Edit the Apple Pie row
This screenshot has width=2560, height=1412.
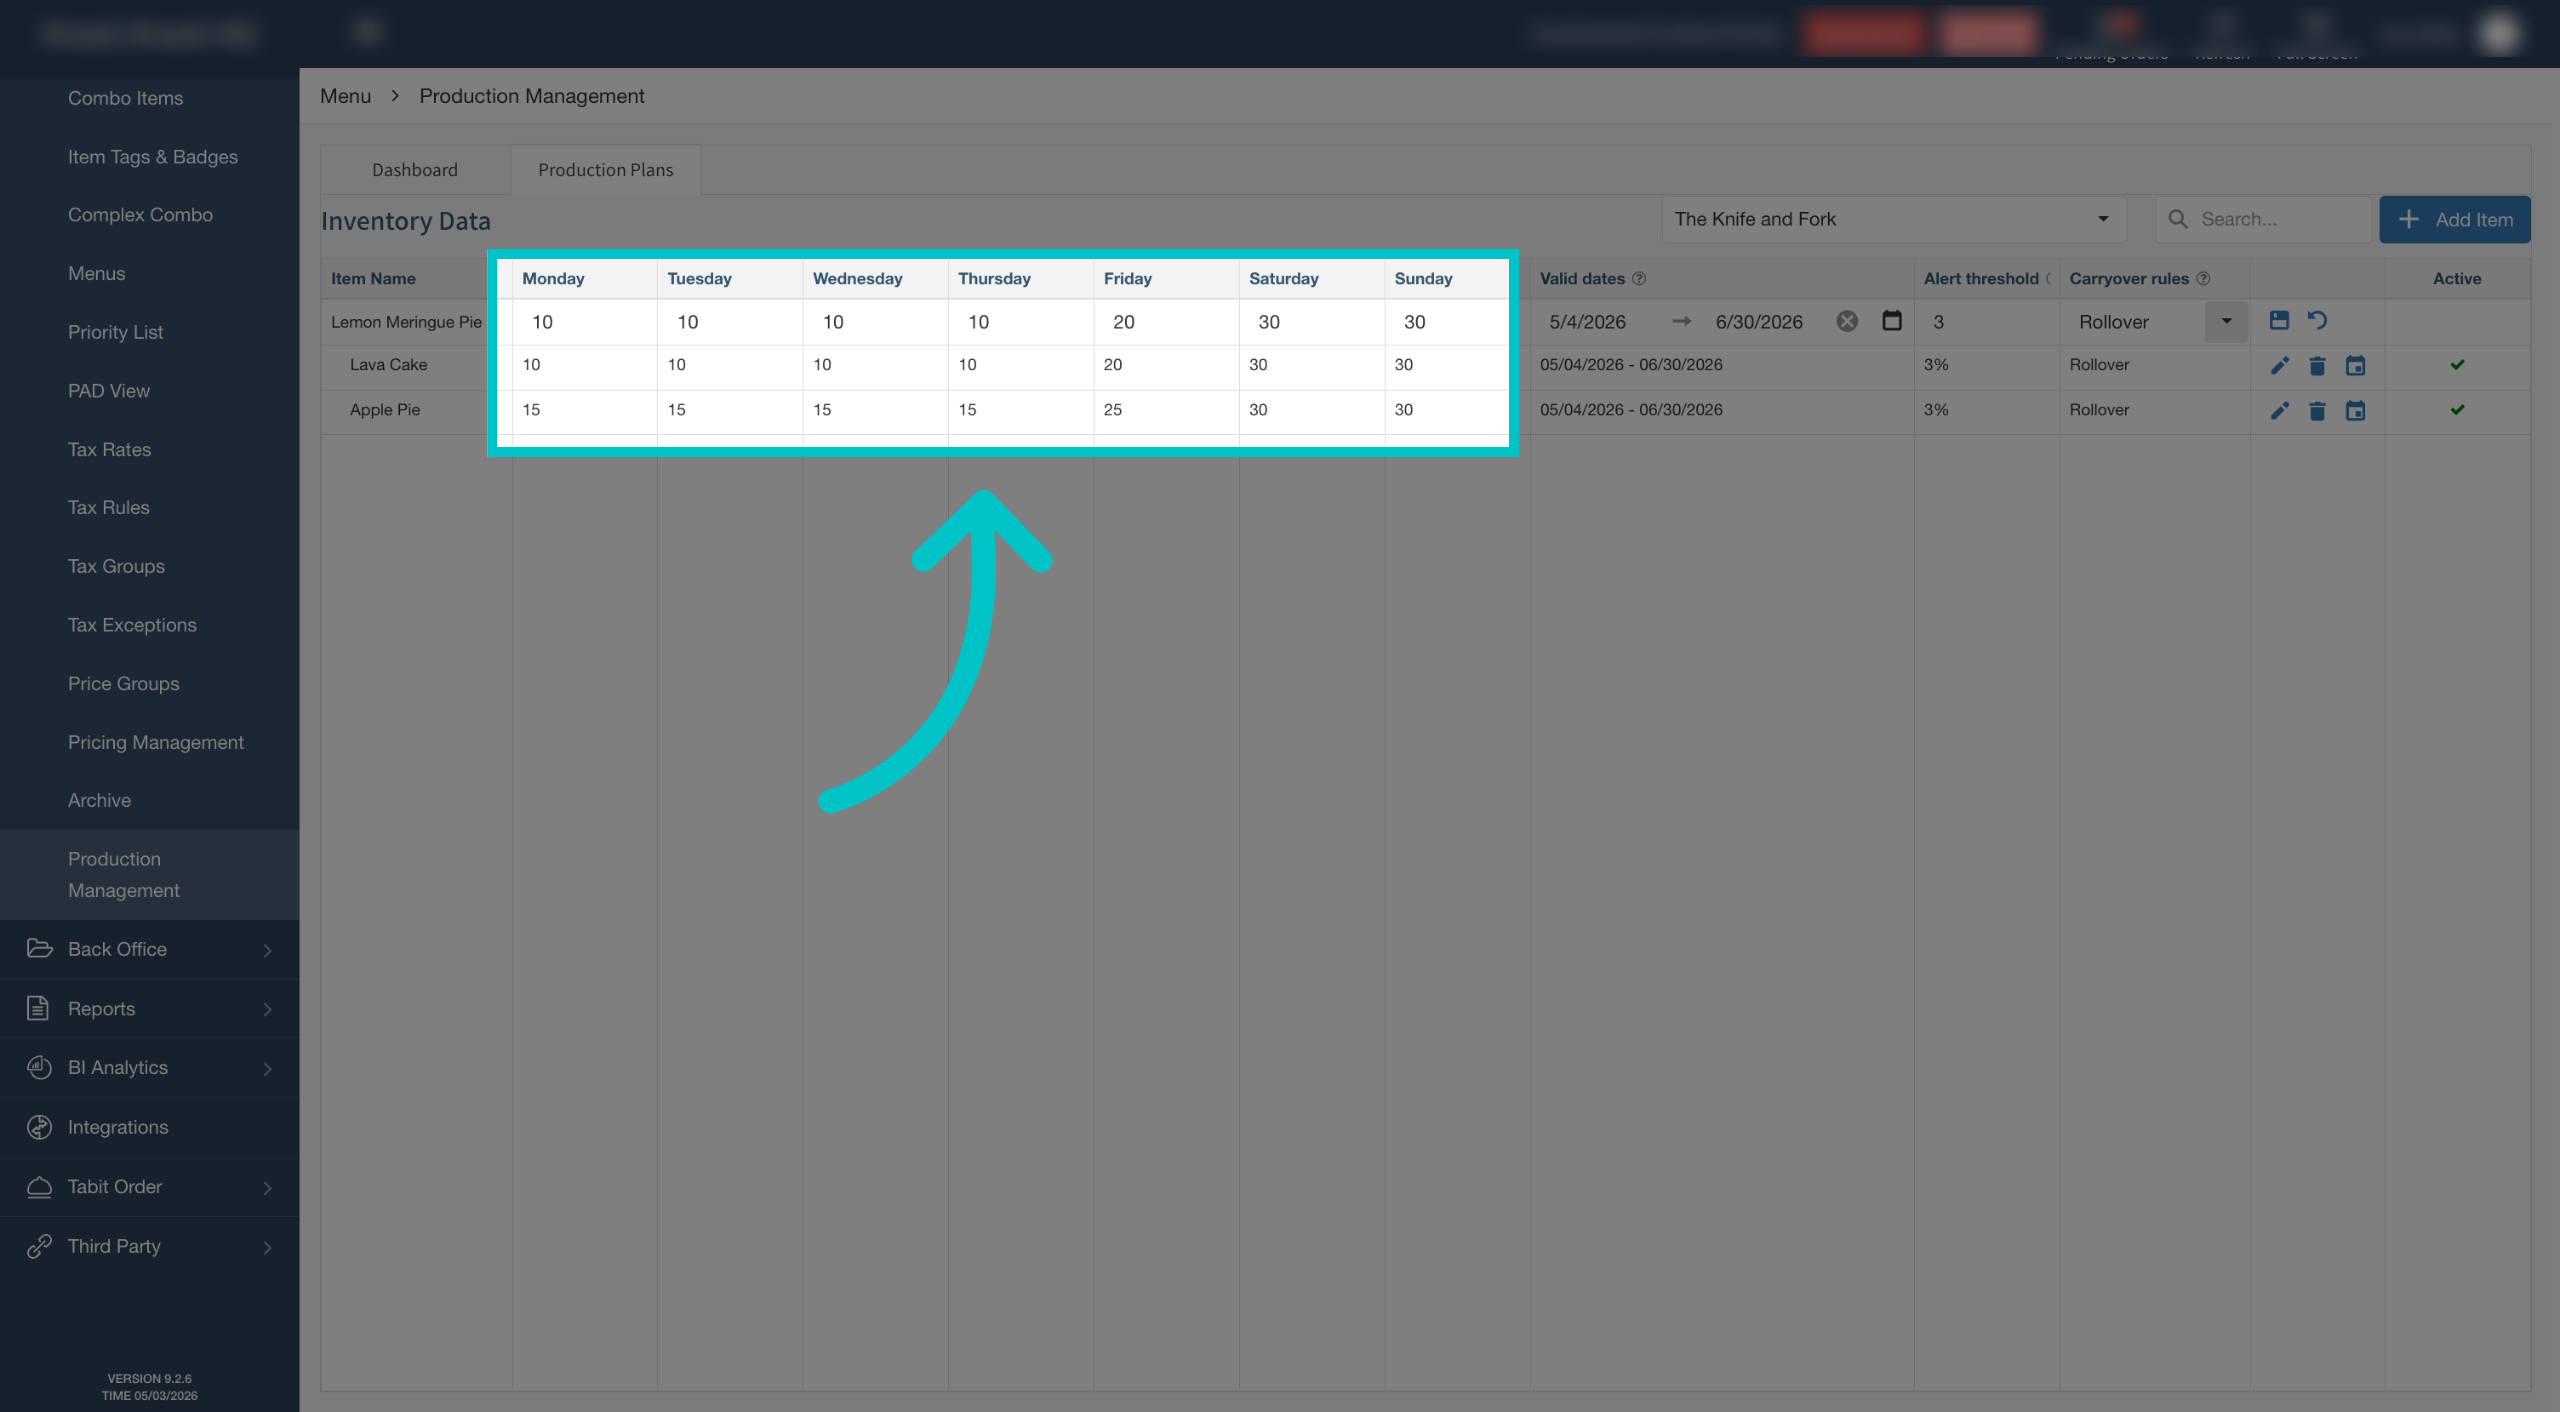pos(2279,411)
